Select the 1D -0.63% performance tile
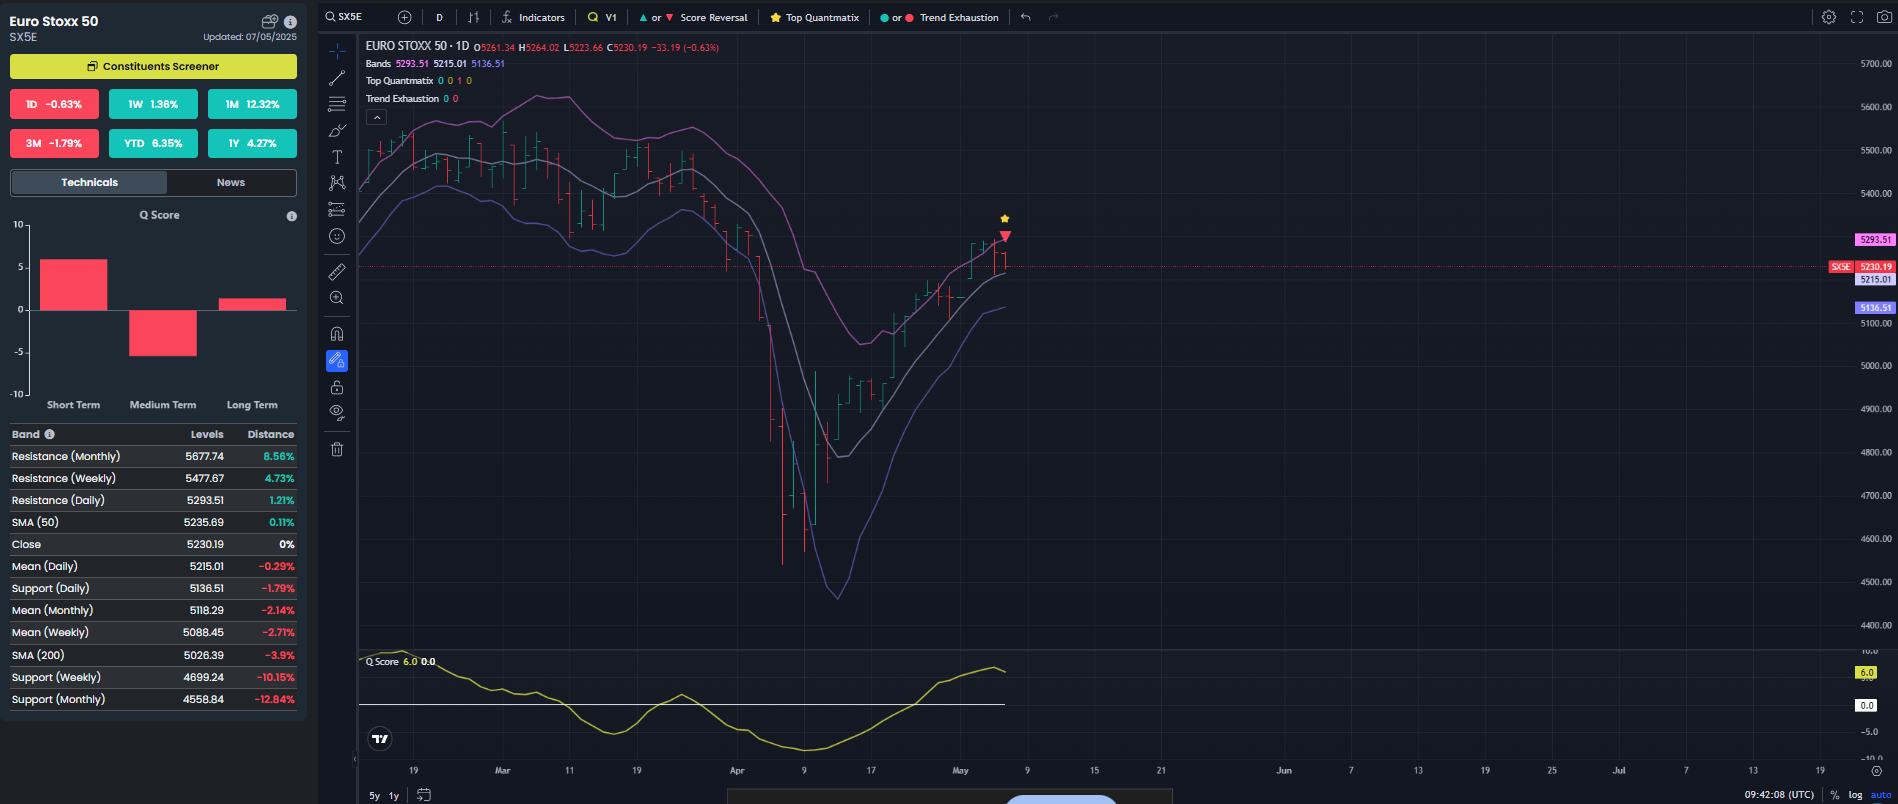Screen dimensions: 1898x804 pyautogui.click(x=54, y=104)
